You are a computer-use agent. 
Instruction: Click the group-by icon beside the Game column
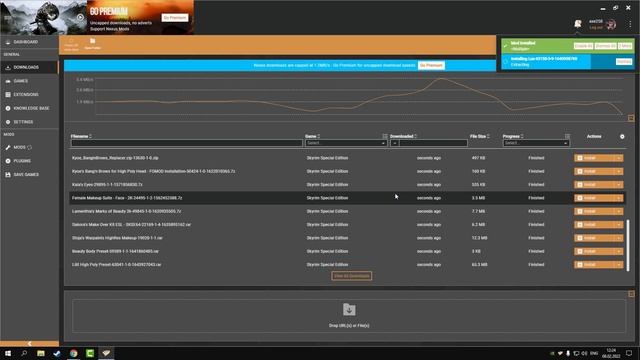384,136
